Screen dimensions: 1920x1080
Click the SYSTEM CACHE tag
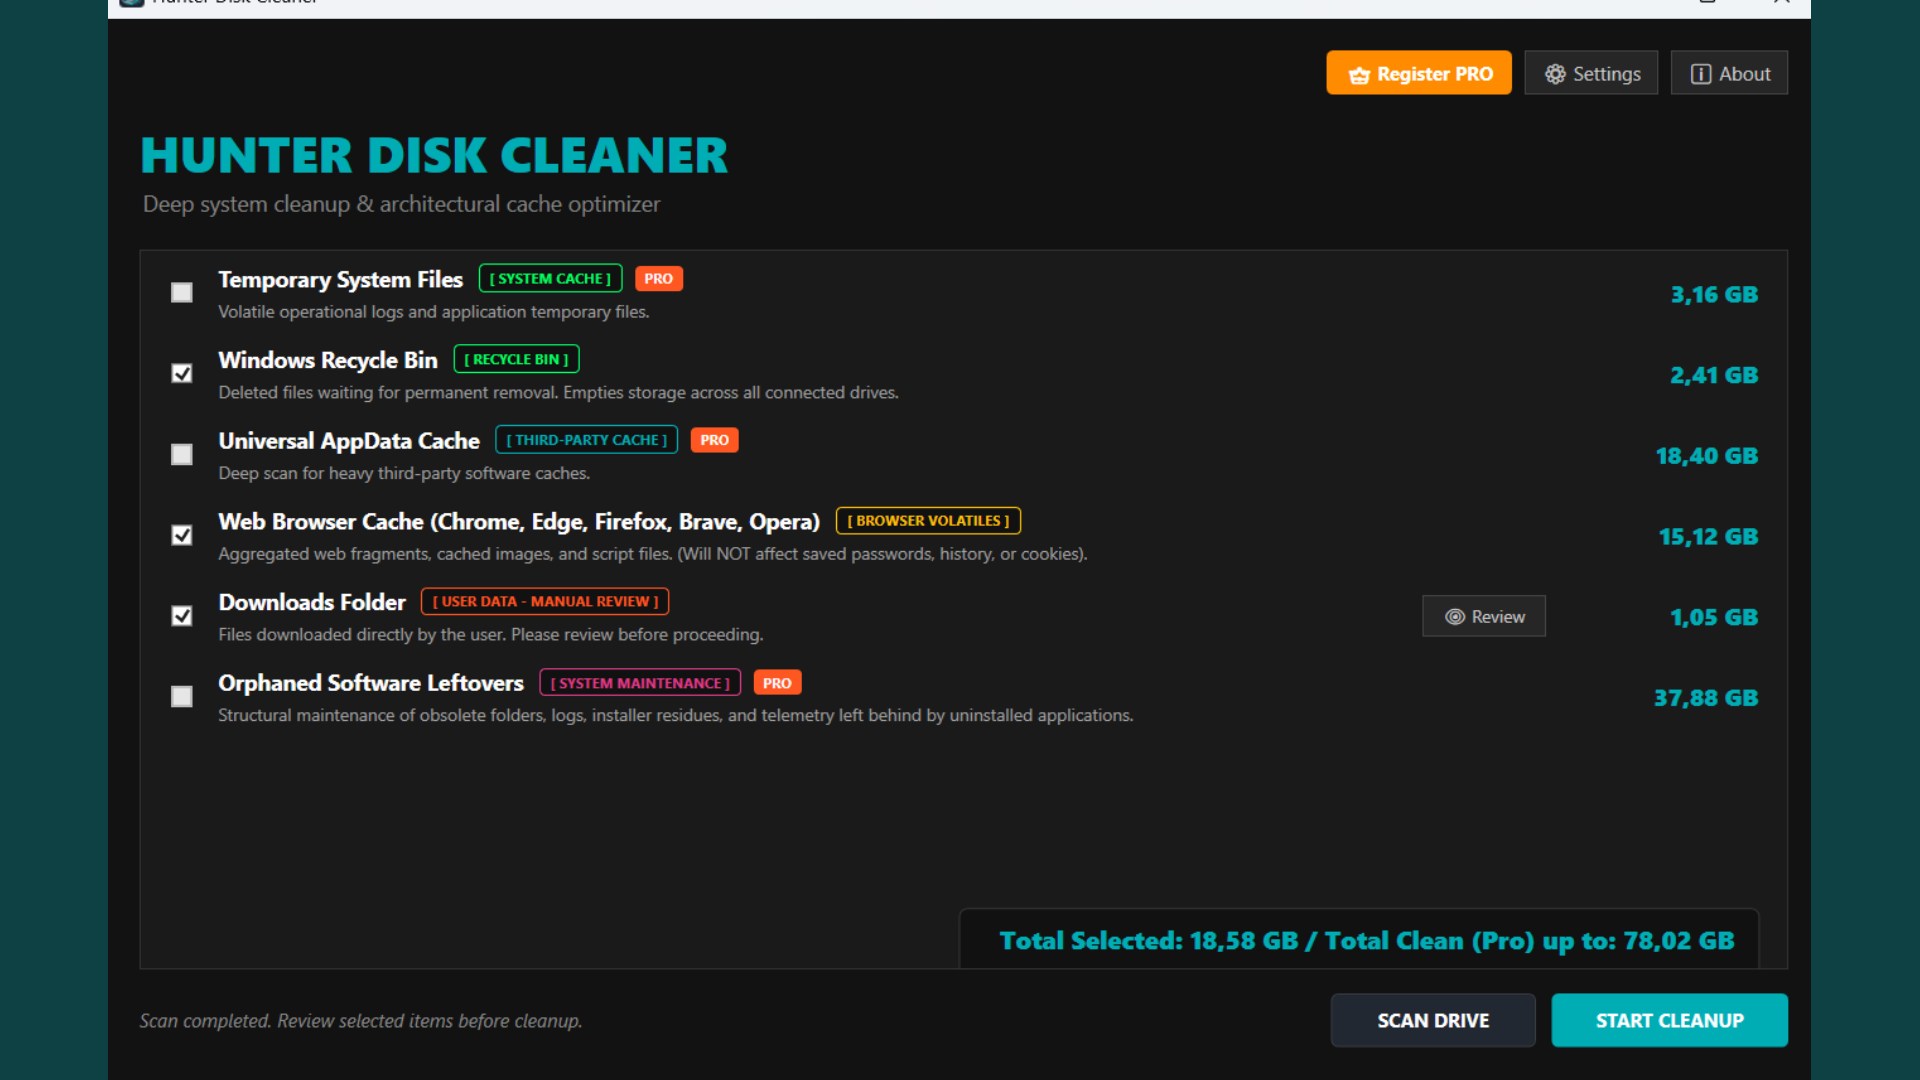[x=550, y=278]
